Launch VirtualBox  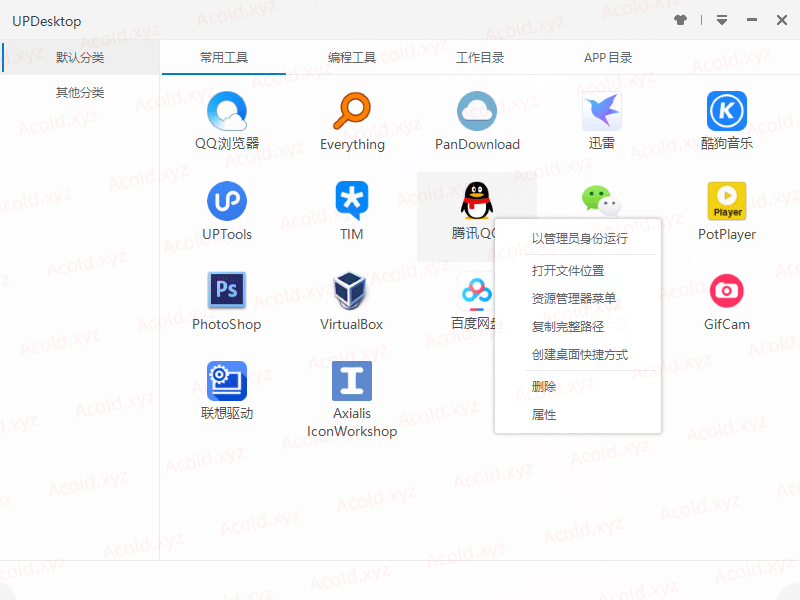pyautogui.click(x=350, y=291)
